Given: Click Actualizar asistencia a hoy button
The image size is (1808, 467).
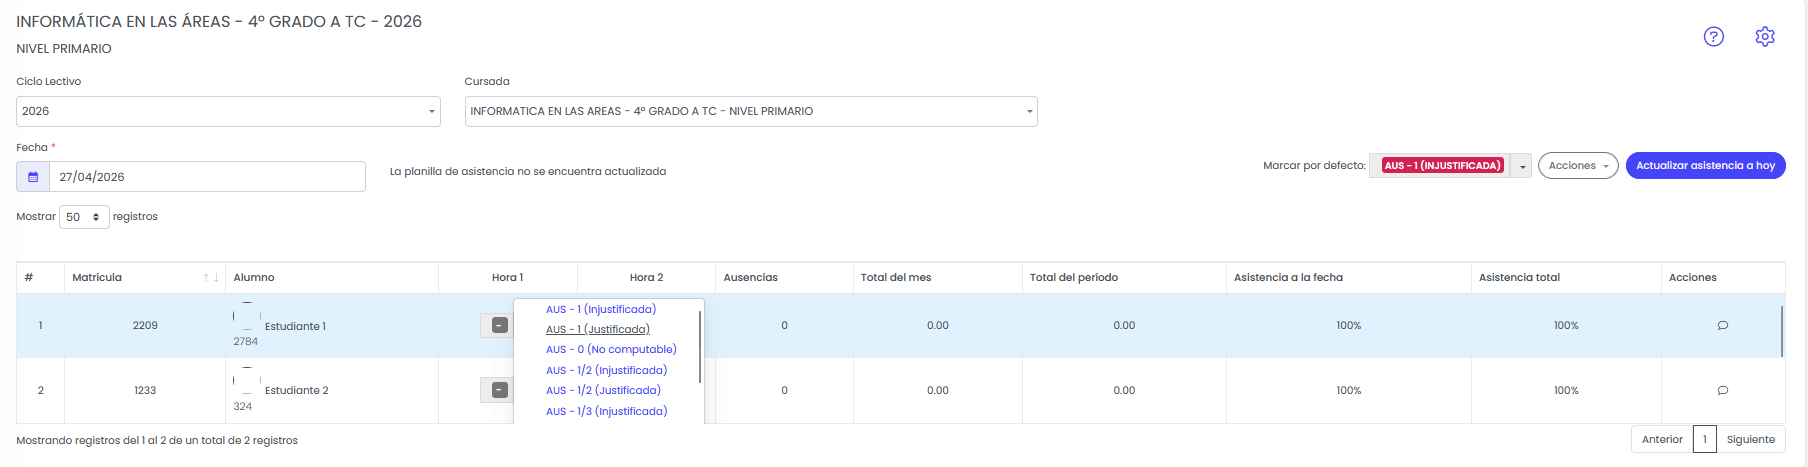Looking at the screenshot, I should tap(1706, 166).
